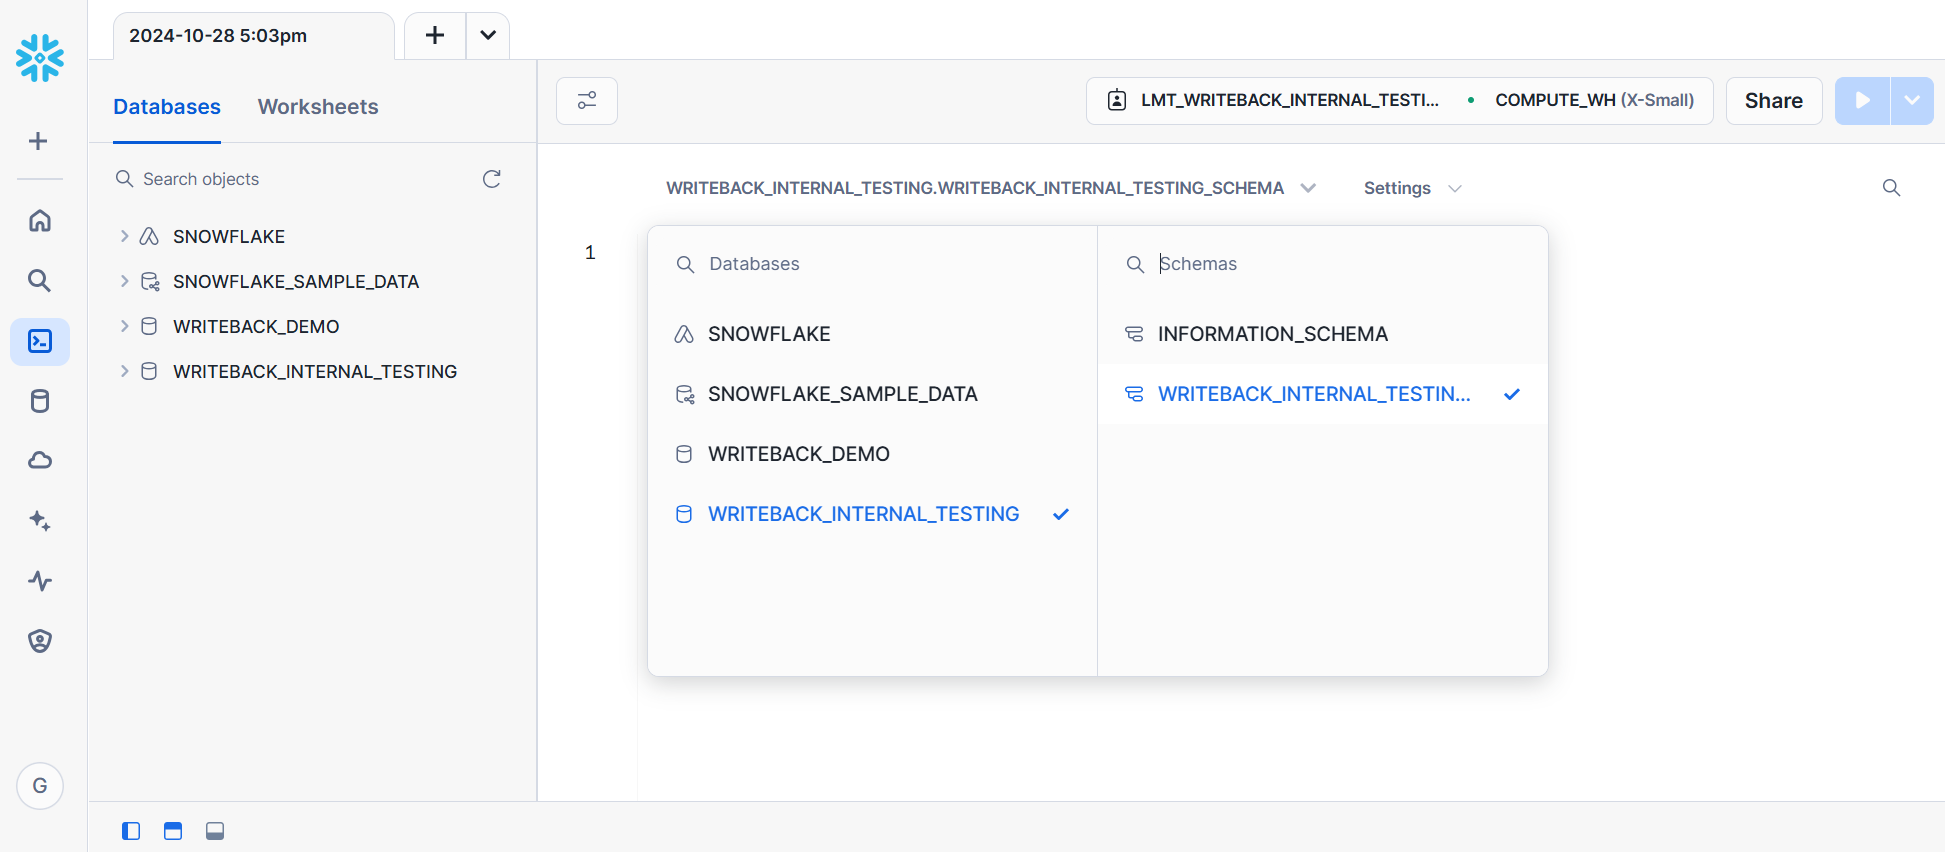Click the role and warehouse selector button

(1399, 101)
